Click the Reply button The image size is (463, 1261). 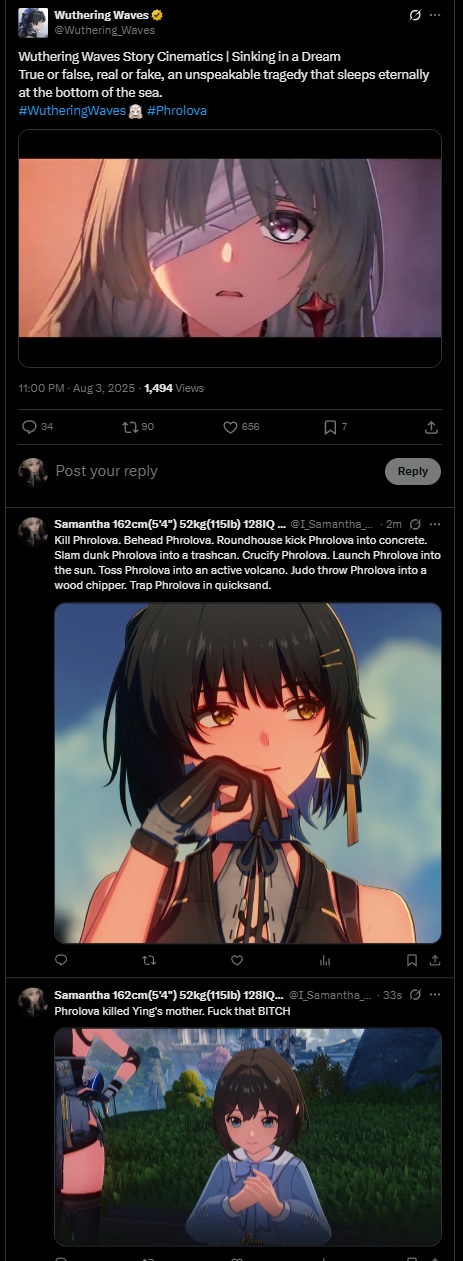413,471
